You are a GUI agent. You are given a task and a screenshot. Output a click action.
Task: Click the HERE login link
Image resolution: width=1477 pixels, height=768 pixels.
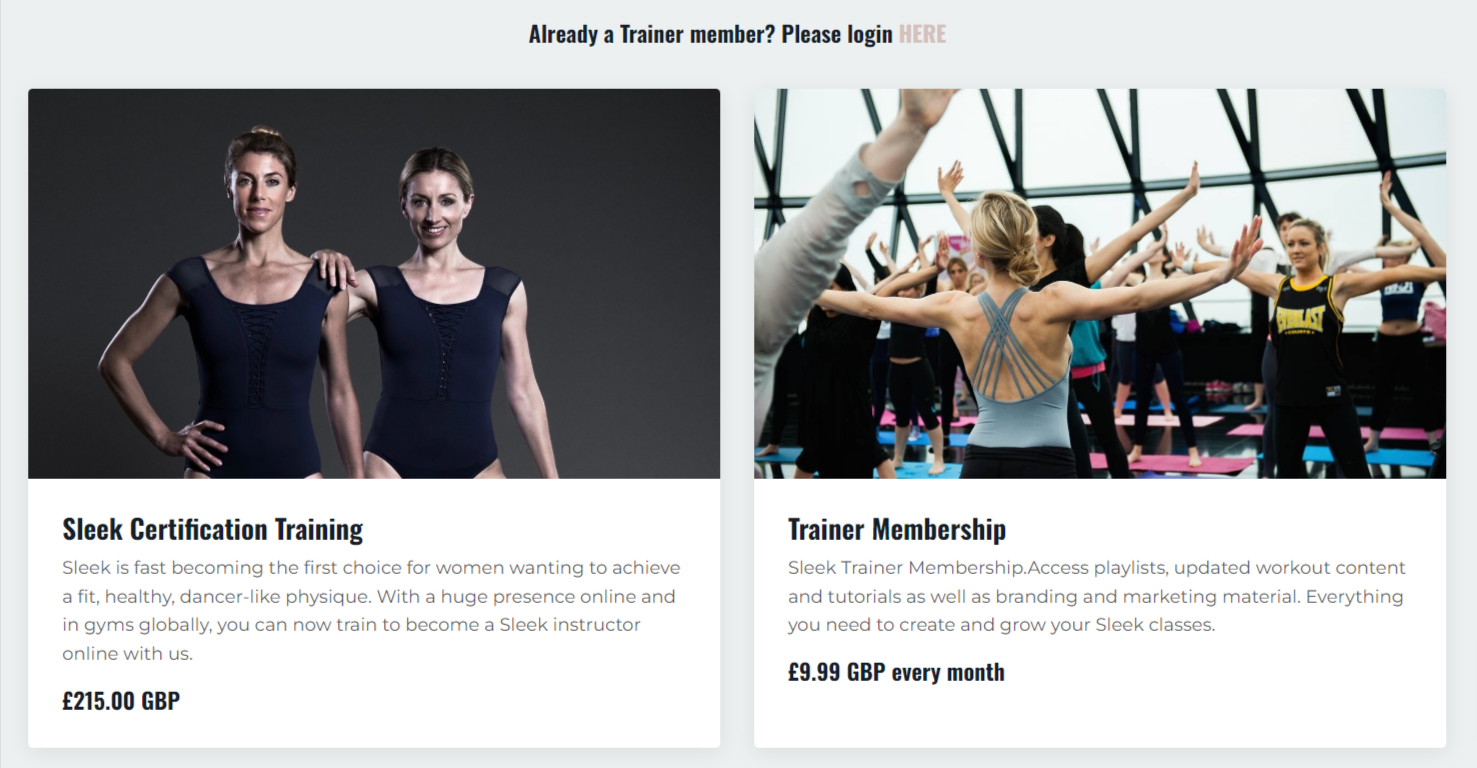(922, 34)
